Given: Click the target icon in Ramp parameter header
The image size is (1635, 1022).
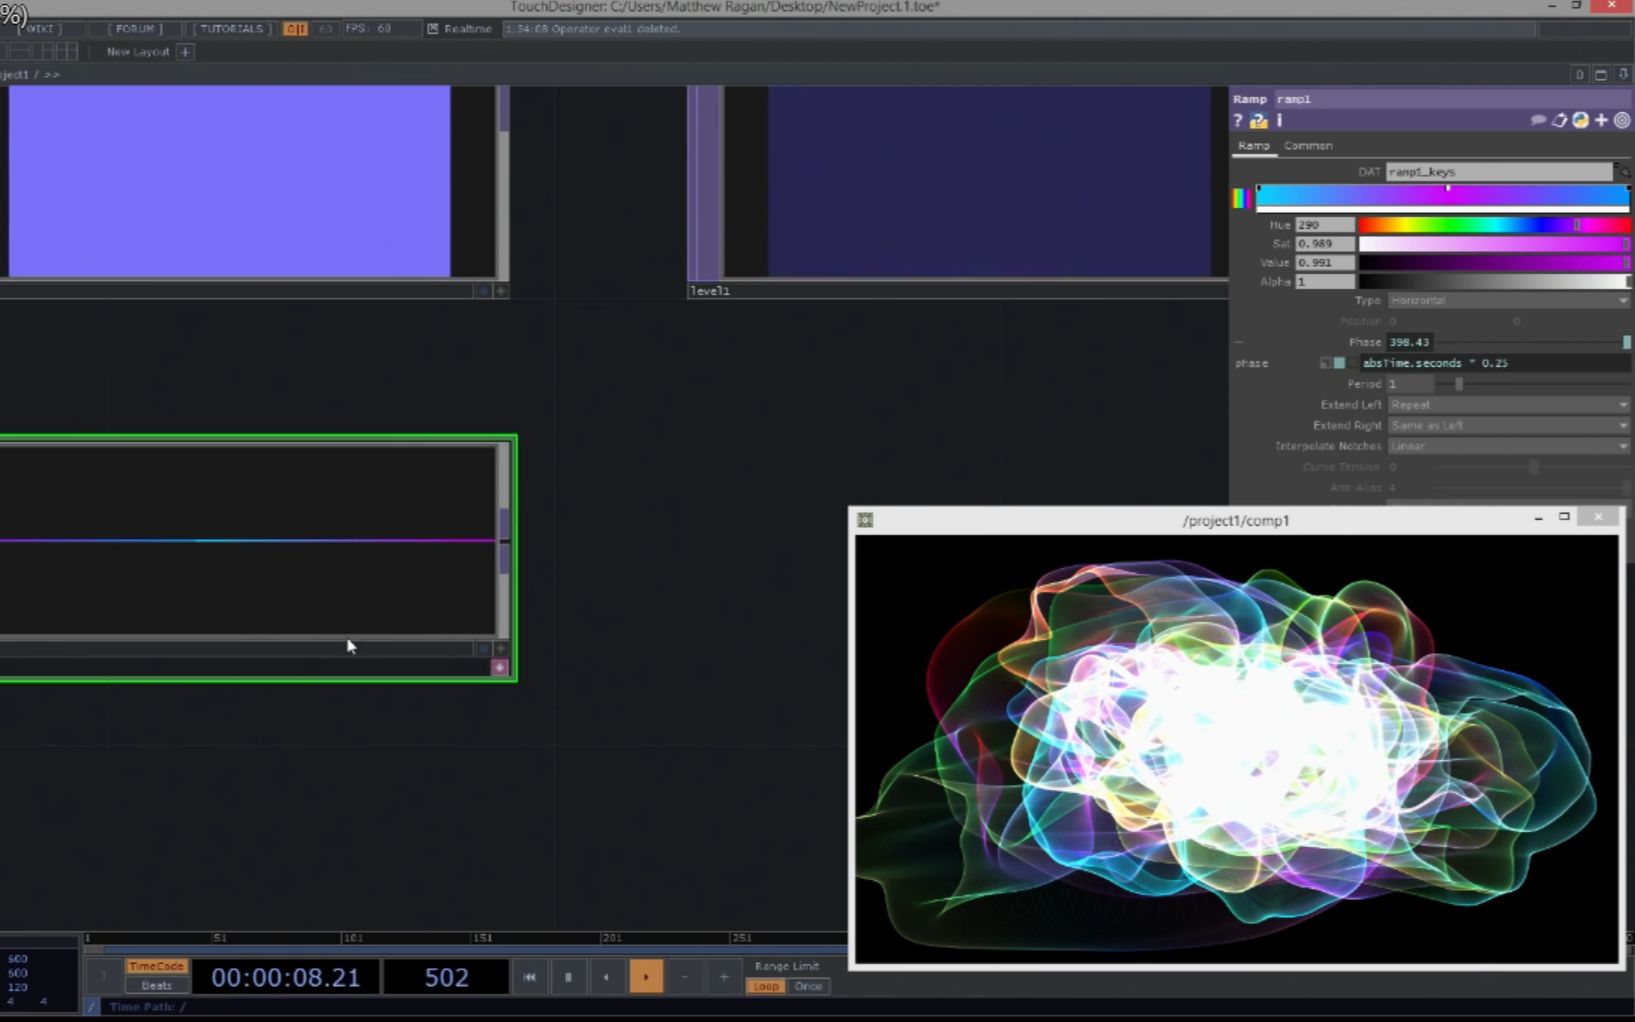Looking at the screenshot, I should (x=1621, y=121).
